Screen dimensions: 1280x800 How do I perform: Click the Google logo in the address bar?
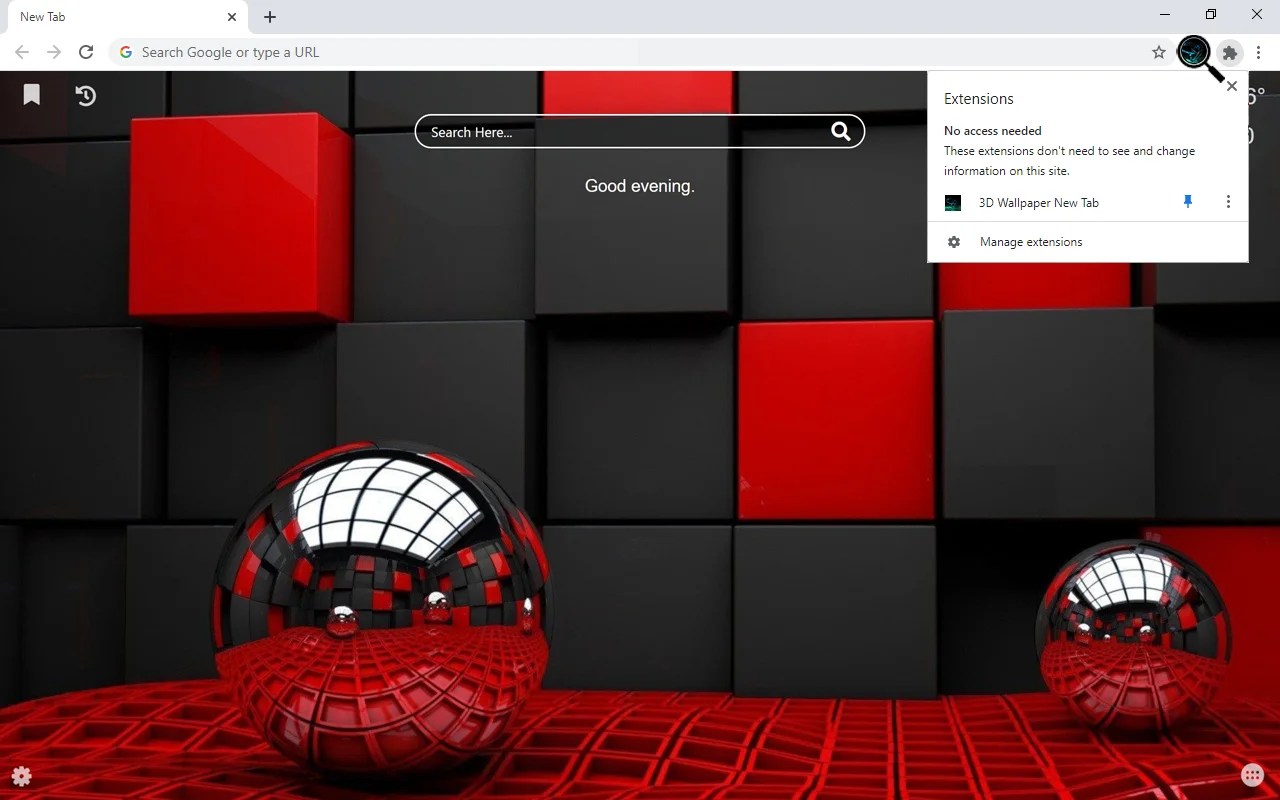click(x=125, y=52)
